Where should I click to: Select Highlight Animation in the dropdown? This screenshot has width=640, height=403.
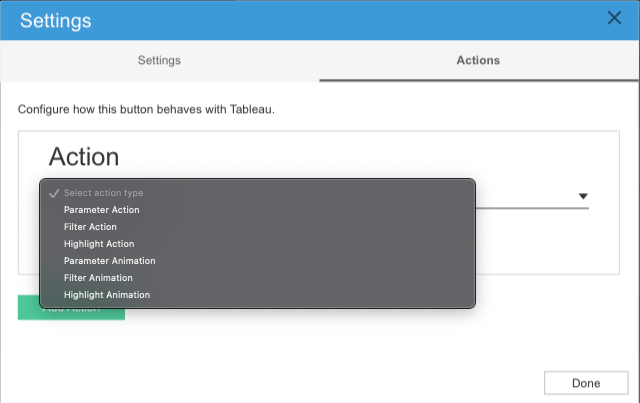click(106, 295)
